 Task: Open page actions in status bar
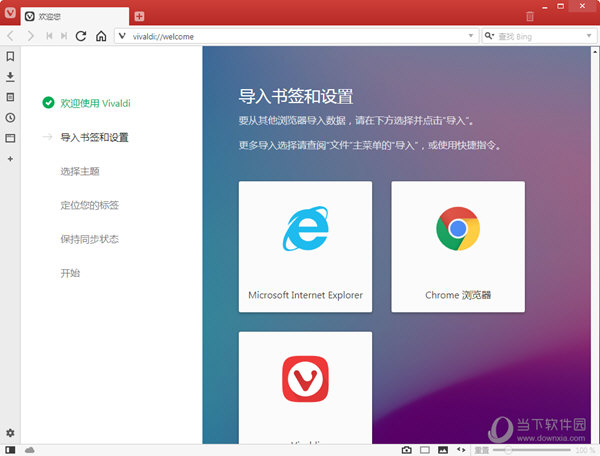461,450
